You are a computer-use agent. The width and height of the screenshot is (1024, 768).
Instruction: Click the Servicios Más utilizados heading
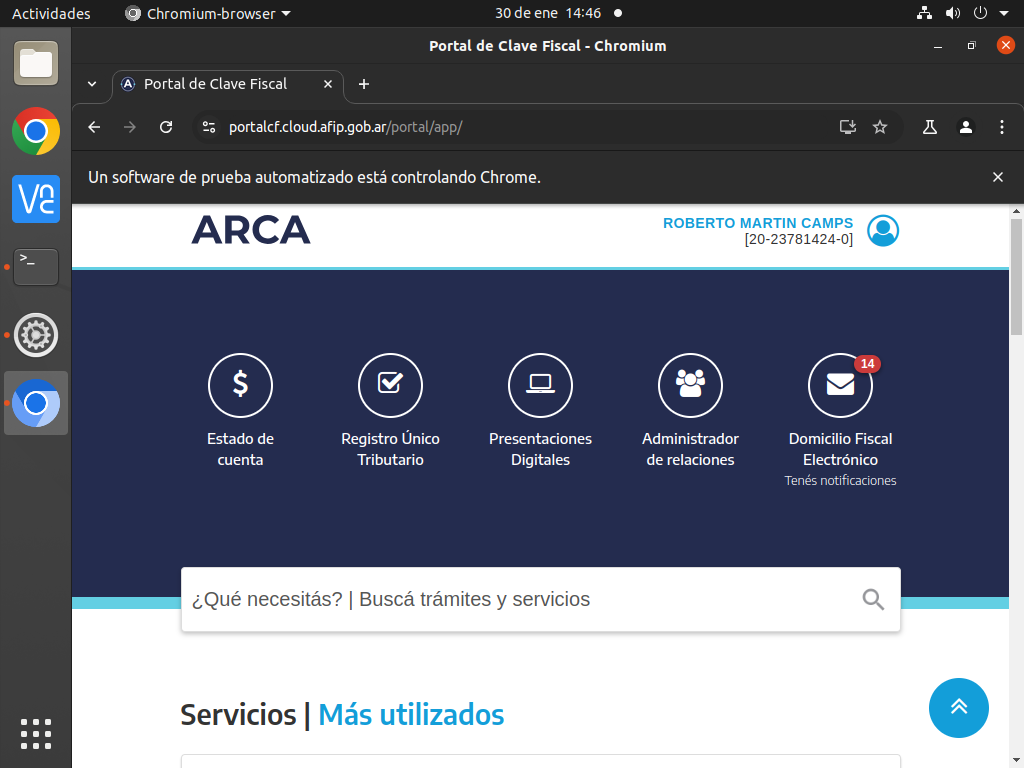pos(342,714)
